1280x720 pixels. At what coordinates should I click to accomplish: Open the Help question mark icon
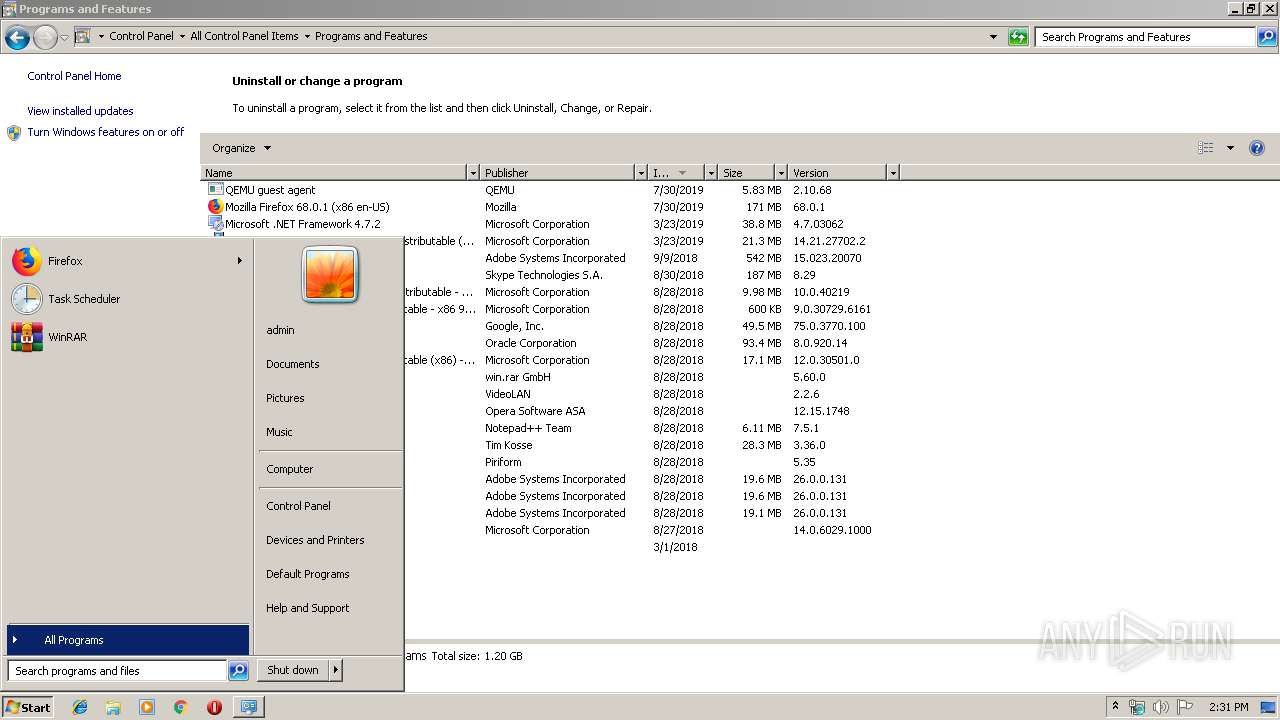pyautogui.click(x=1257, y=148)
